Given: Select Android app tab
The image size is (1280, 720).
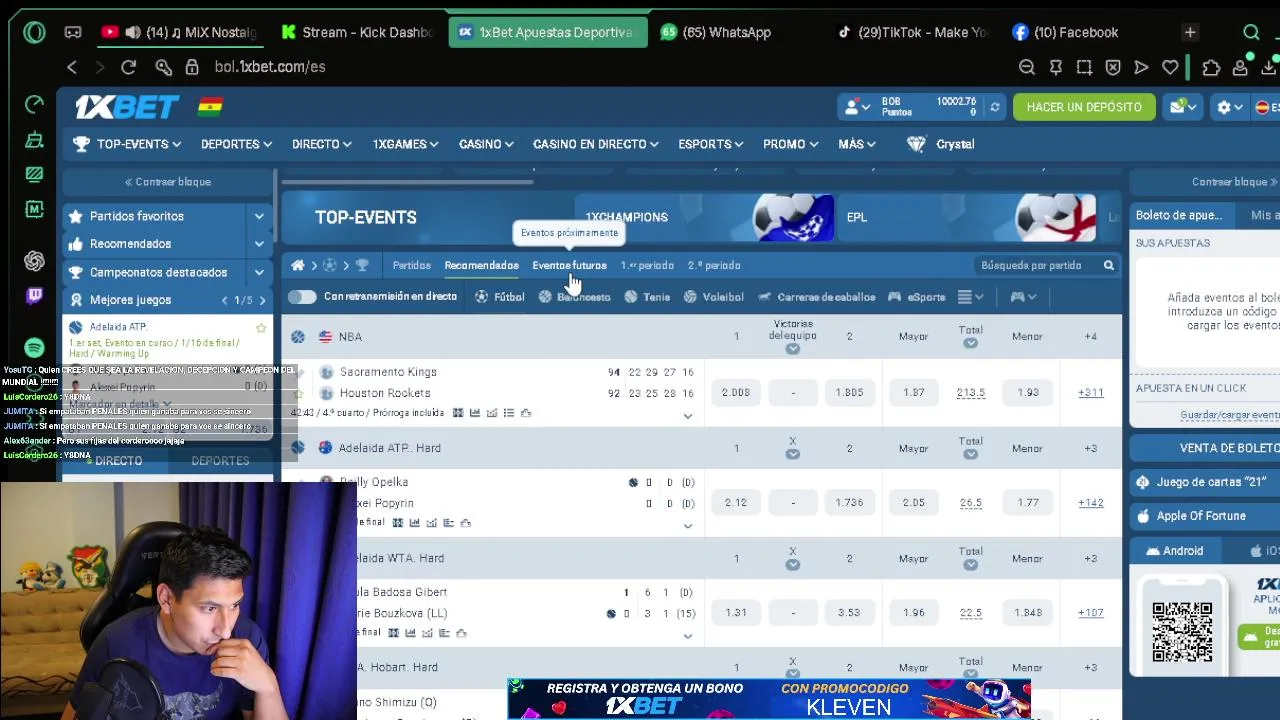Looking at the screenshot, I should [1175, 551].
